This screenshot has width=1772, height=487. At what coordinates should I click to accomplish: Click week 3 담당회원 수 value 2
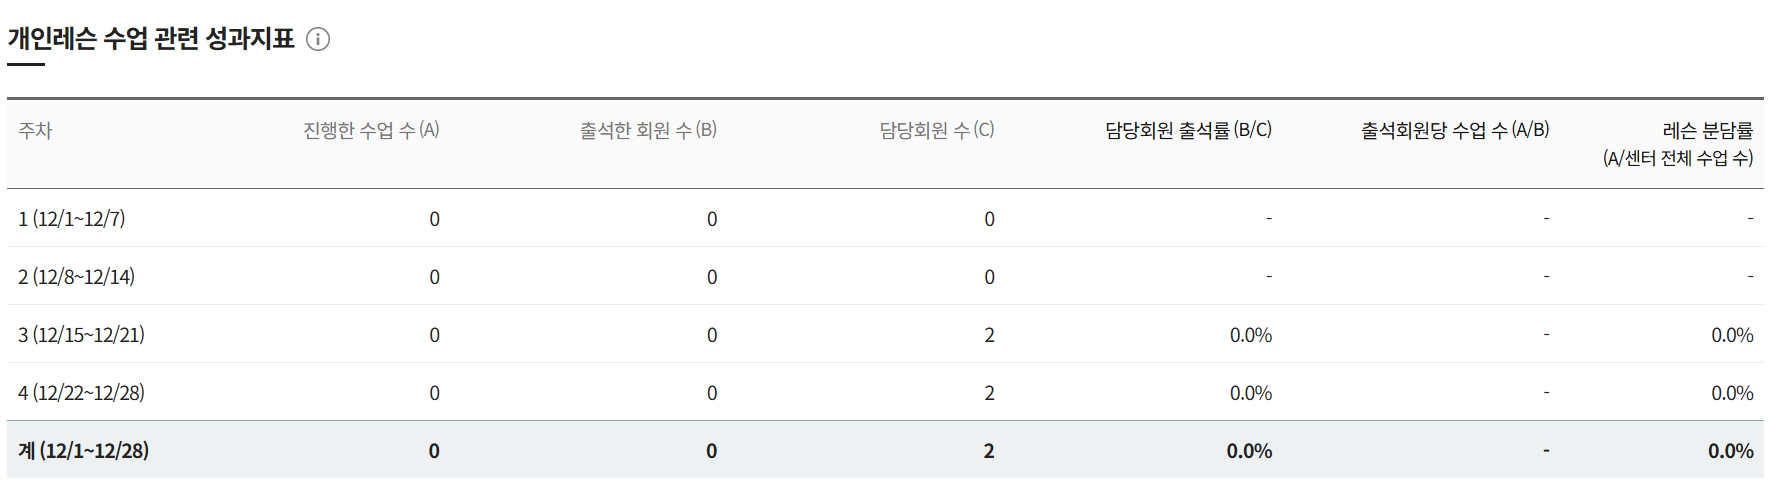pos(989,335)
